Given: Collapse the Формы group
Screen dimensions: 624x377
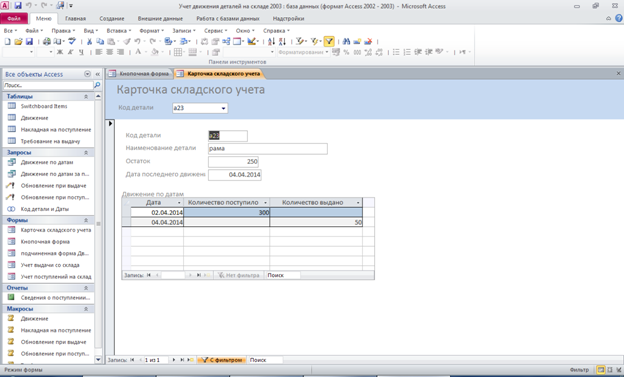Looking at the screenshot, I should tap(86, 220).
